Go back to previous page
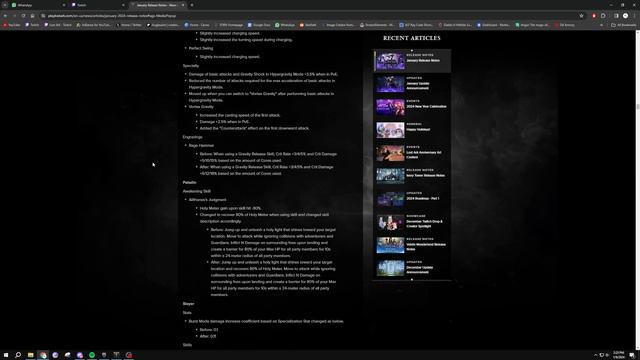 5,16
